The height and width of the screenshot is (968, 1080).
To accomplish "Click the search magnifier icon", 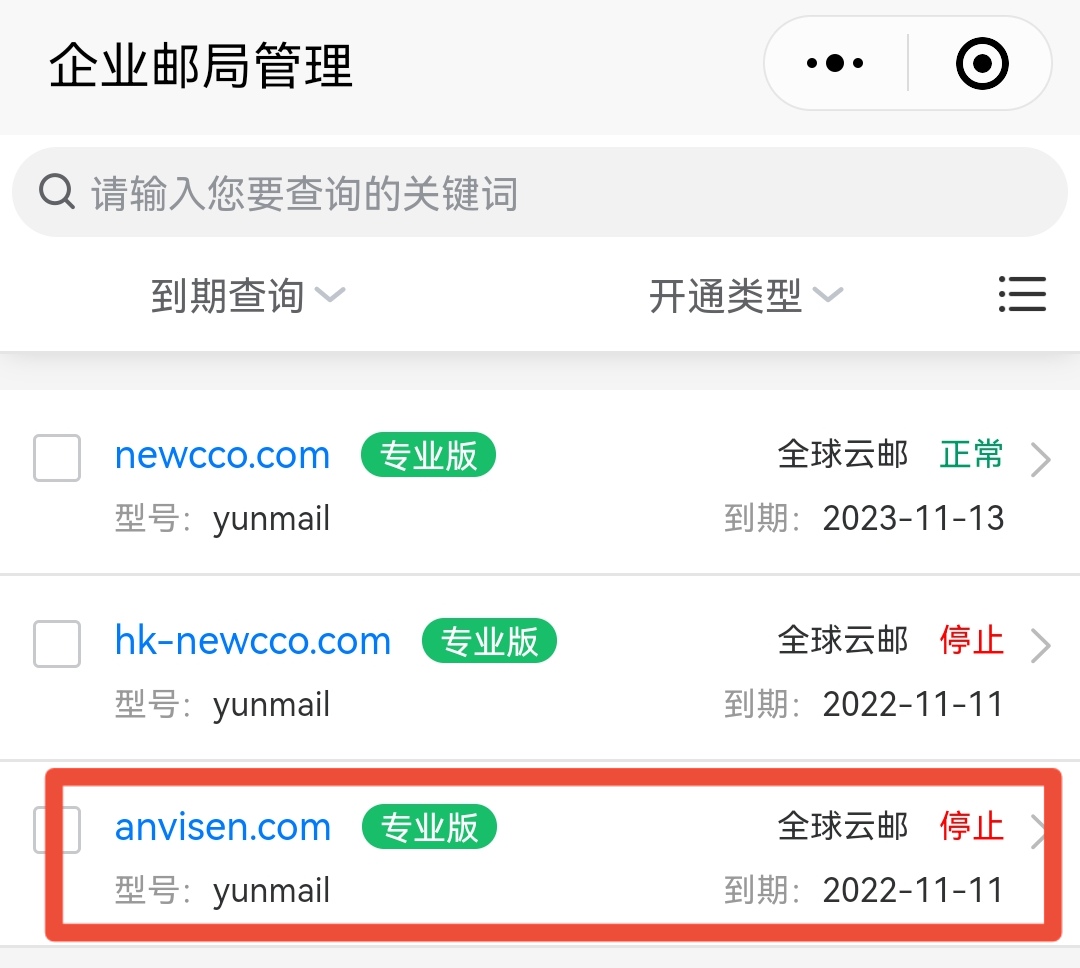I will click(56, 192).
